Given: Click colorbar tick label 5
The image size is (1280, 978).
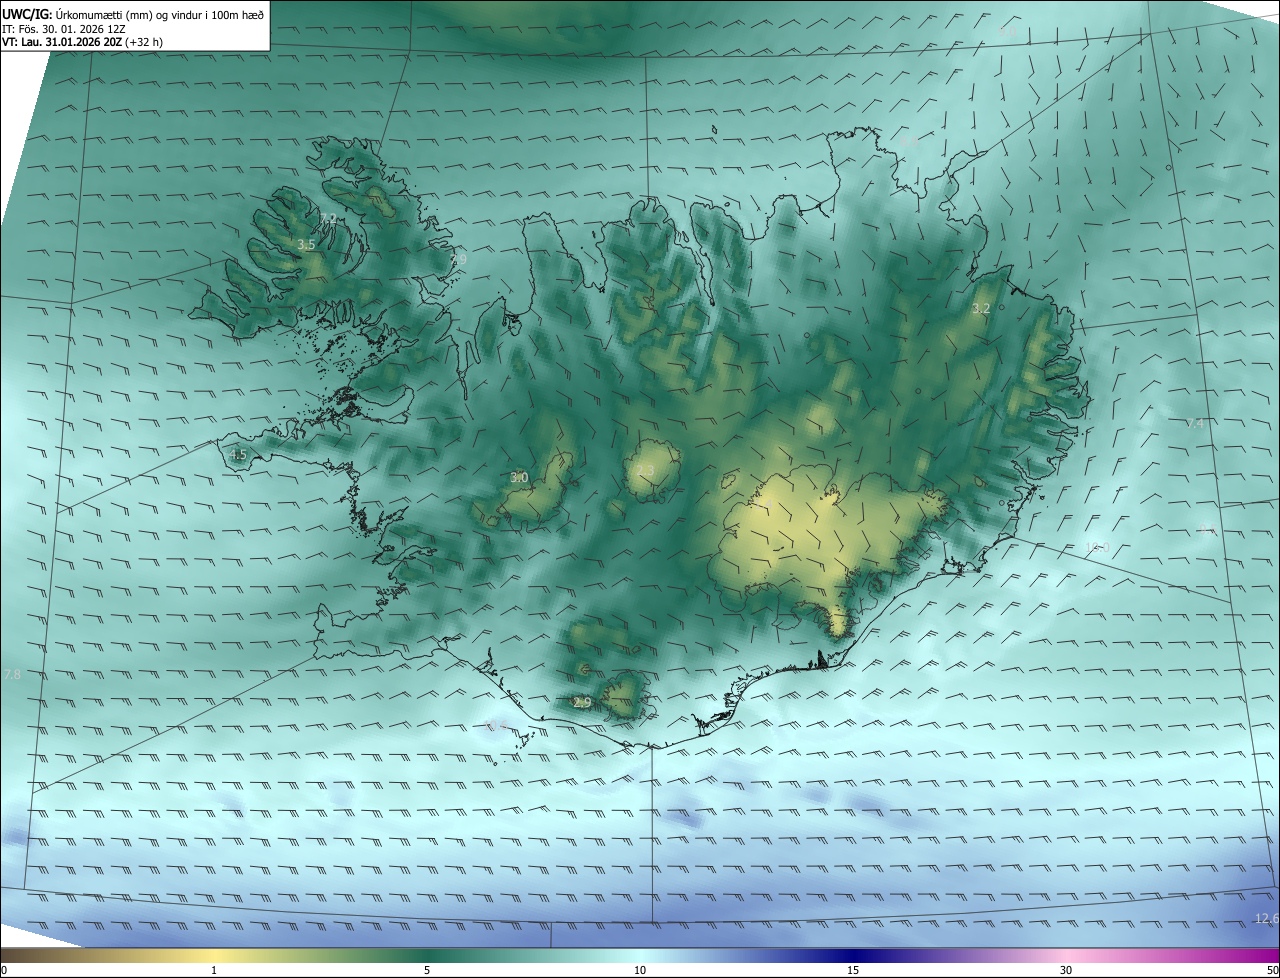Looking at the screenshot, I should click(427, 970).
